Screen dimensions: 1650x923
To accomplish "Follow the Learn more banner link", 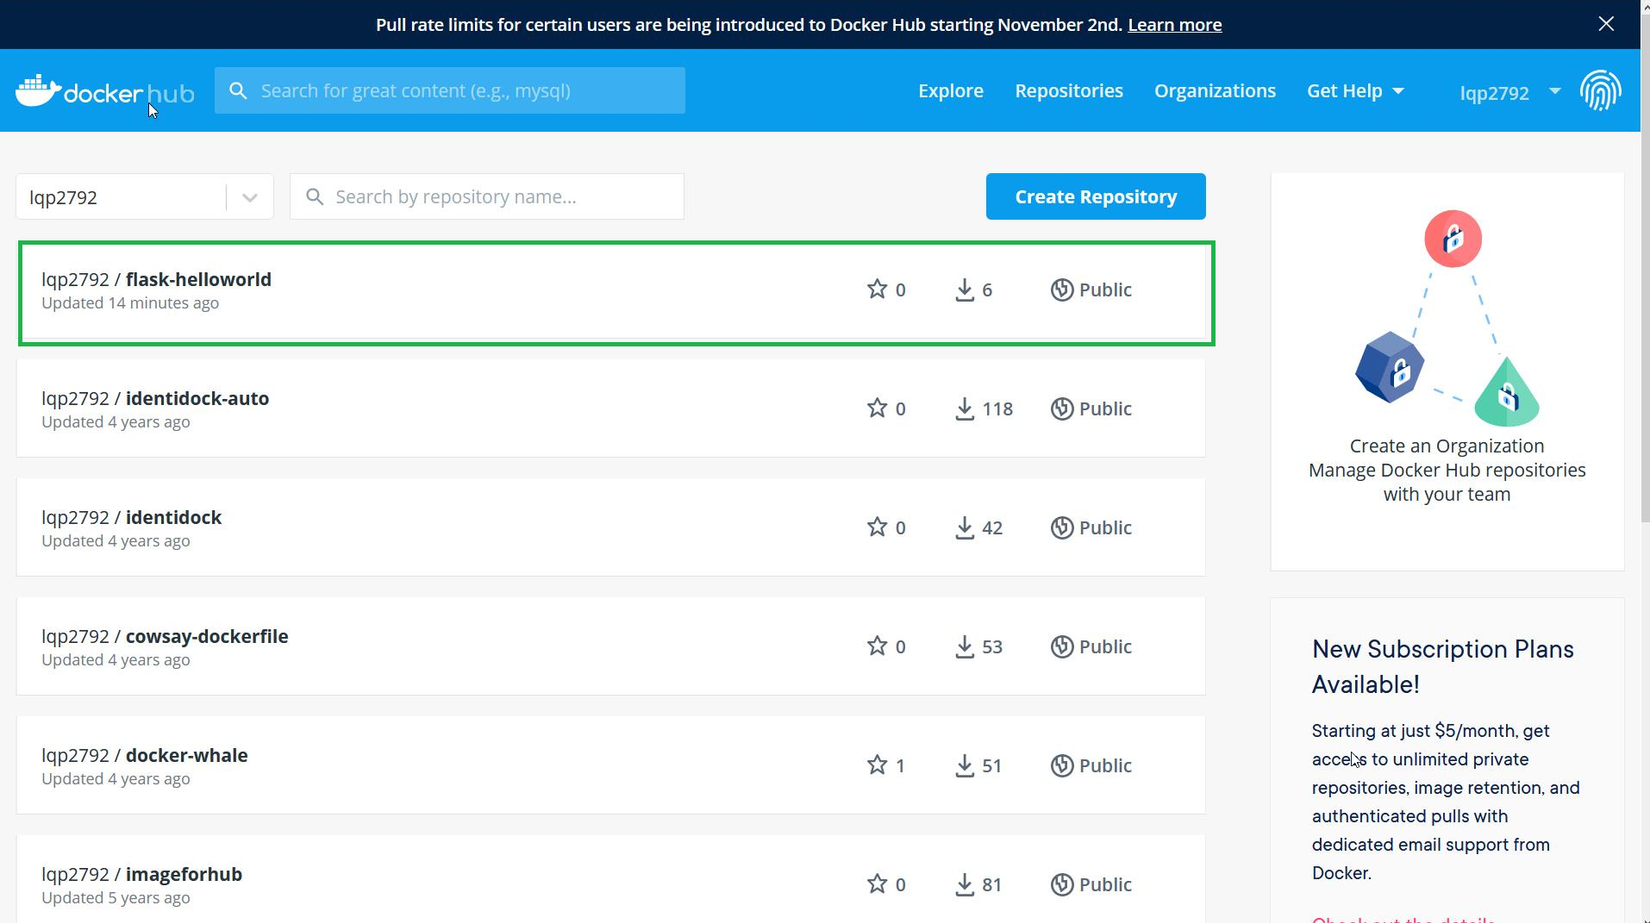I will click(1174, 25).
